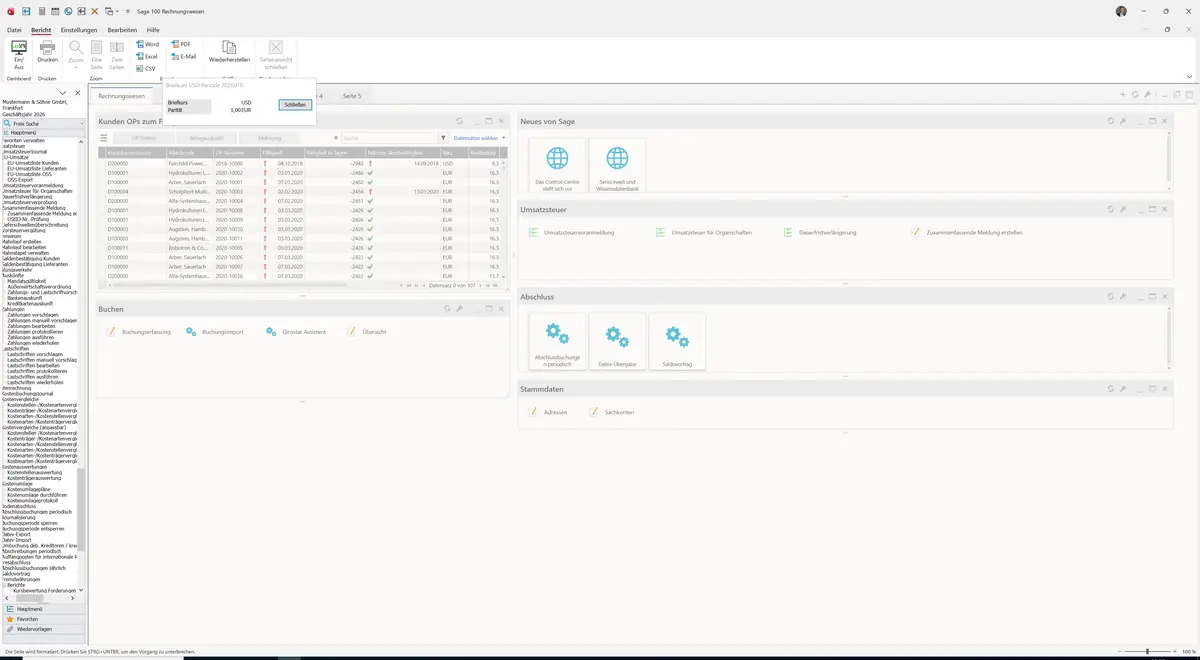Collapse the navigation sidebar with the chevron
1200x660 pixels.
point(63,93)
